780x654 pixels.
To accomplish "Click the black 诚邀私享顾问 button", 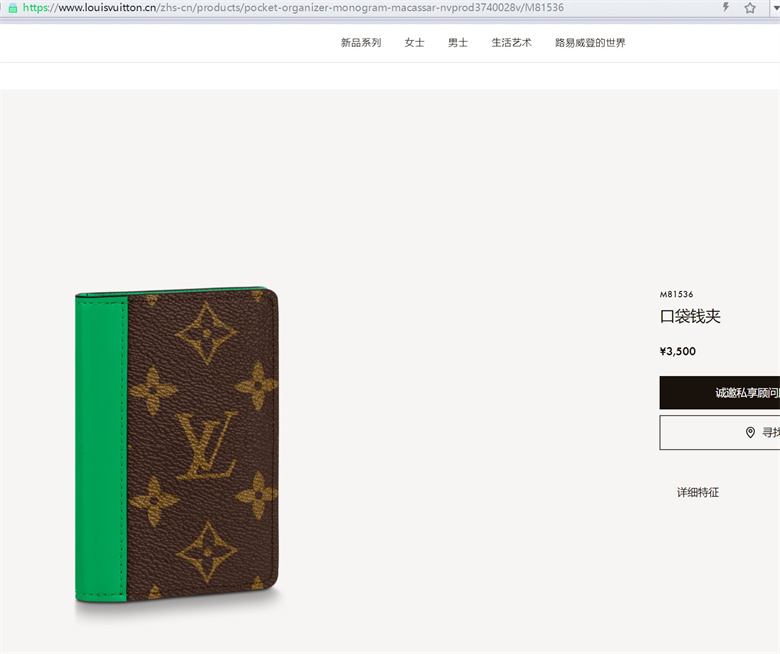I will (x=719, y=392).
